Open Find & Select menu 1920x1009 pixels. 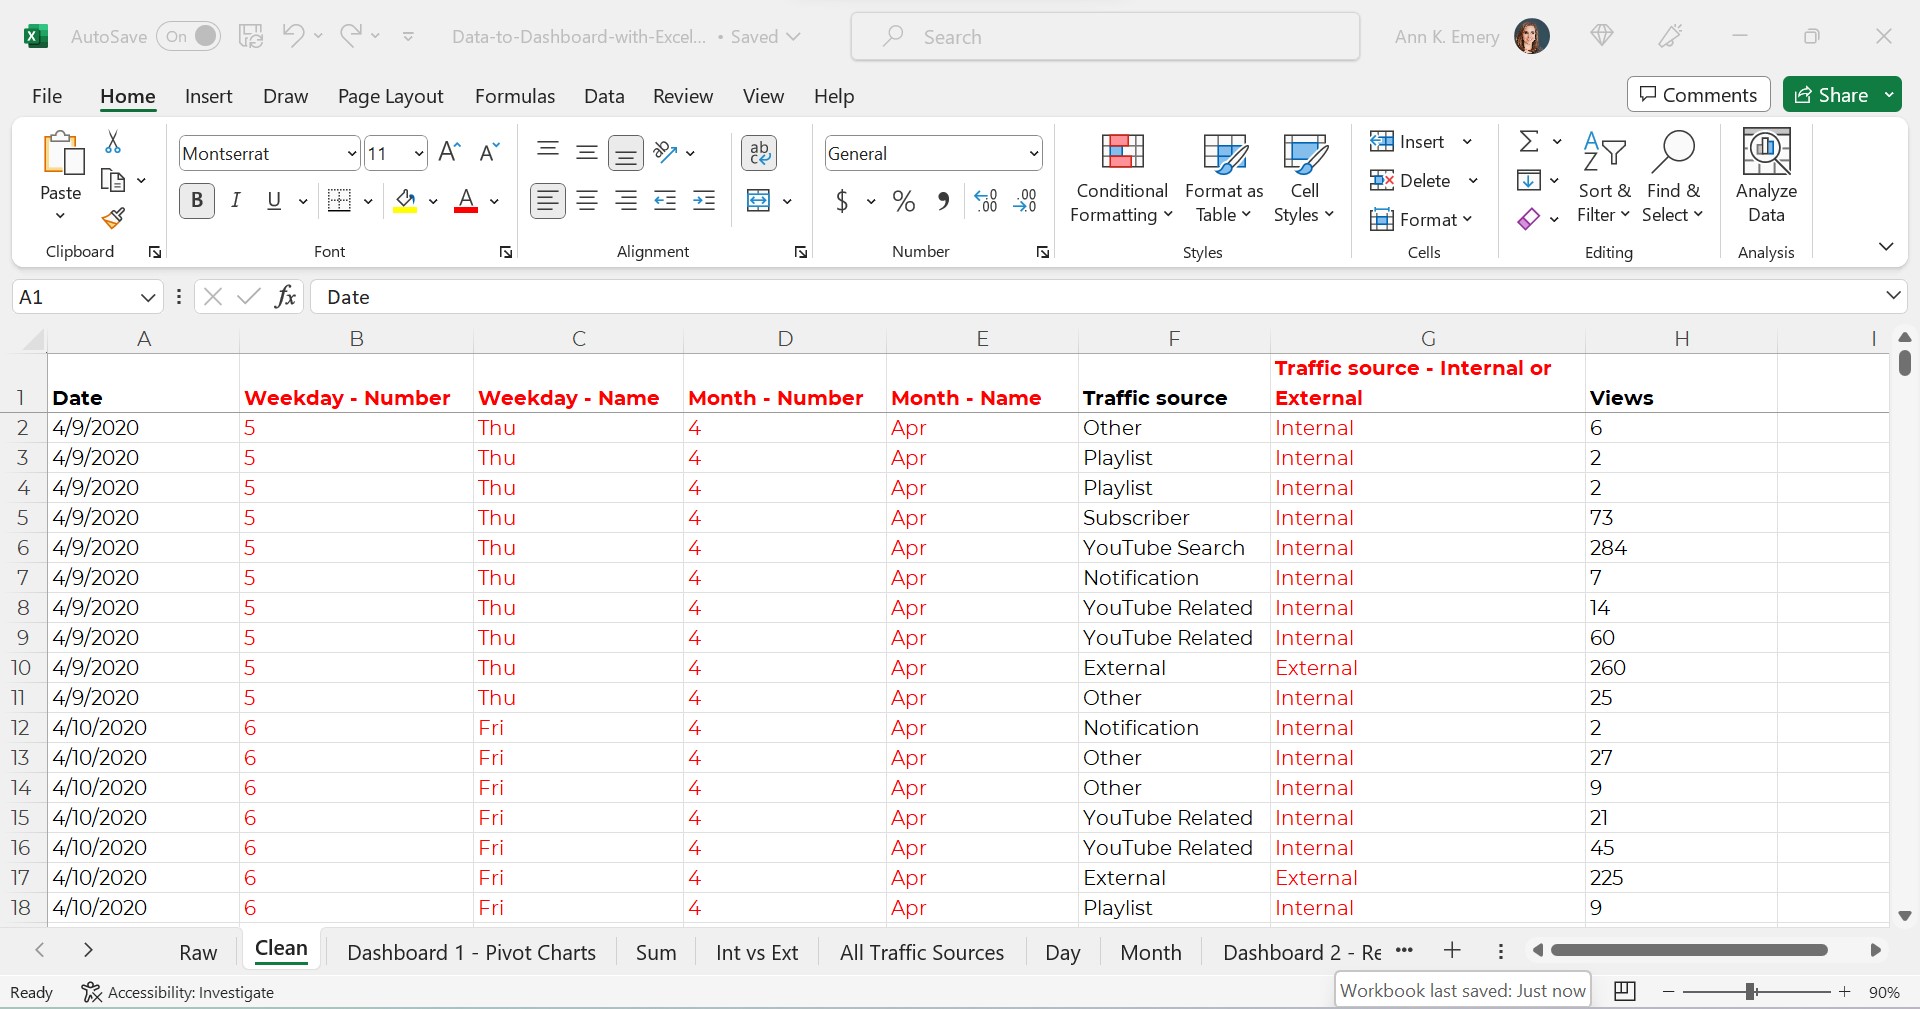click(x=1674, y=178)
